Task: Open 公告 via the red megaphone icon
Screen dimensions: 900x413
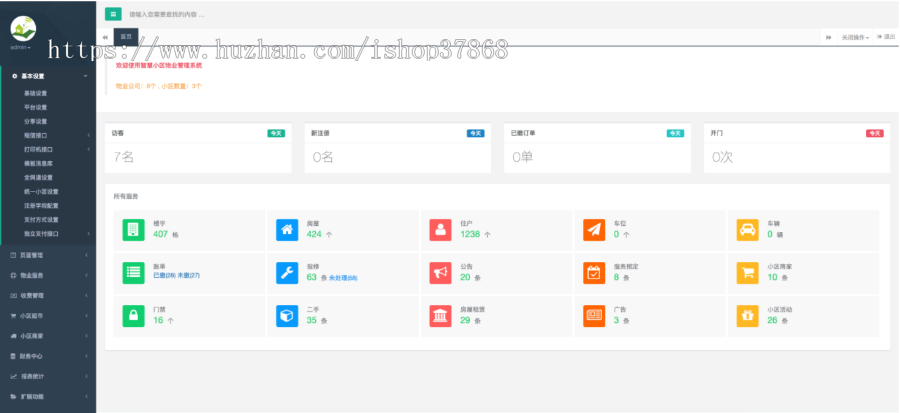Action: pos(440,273)
